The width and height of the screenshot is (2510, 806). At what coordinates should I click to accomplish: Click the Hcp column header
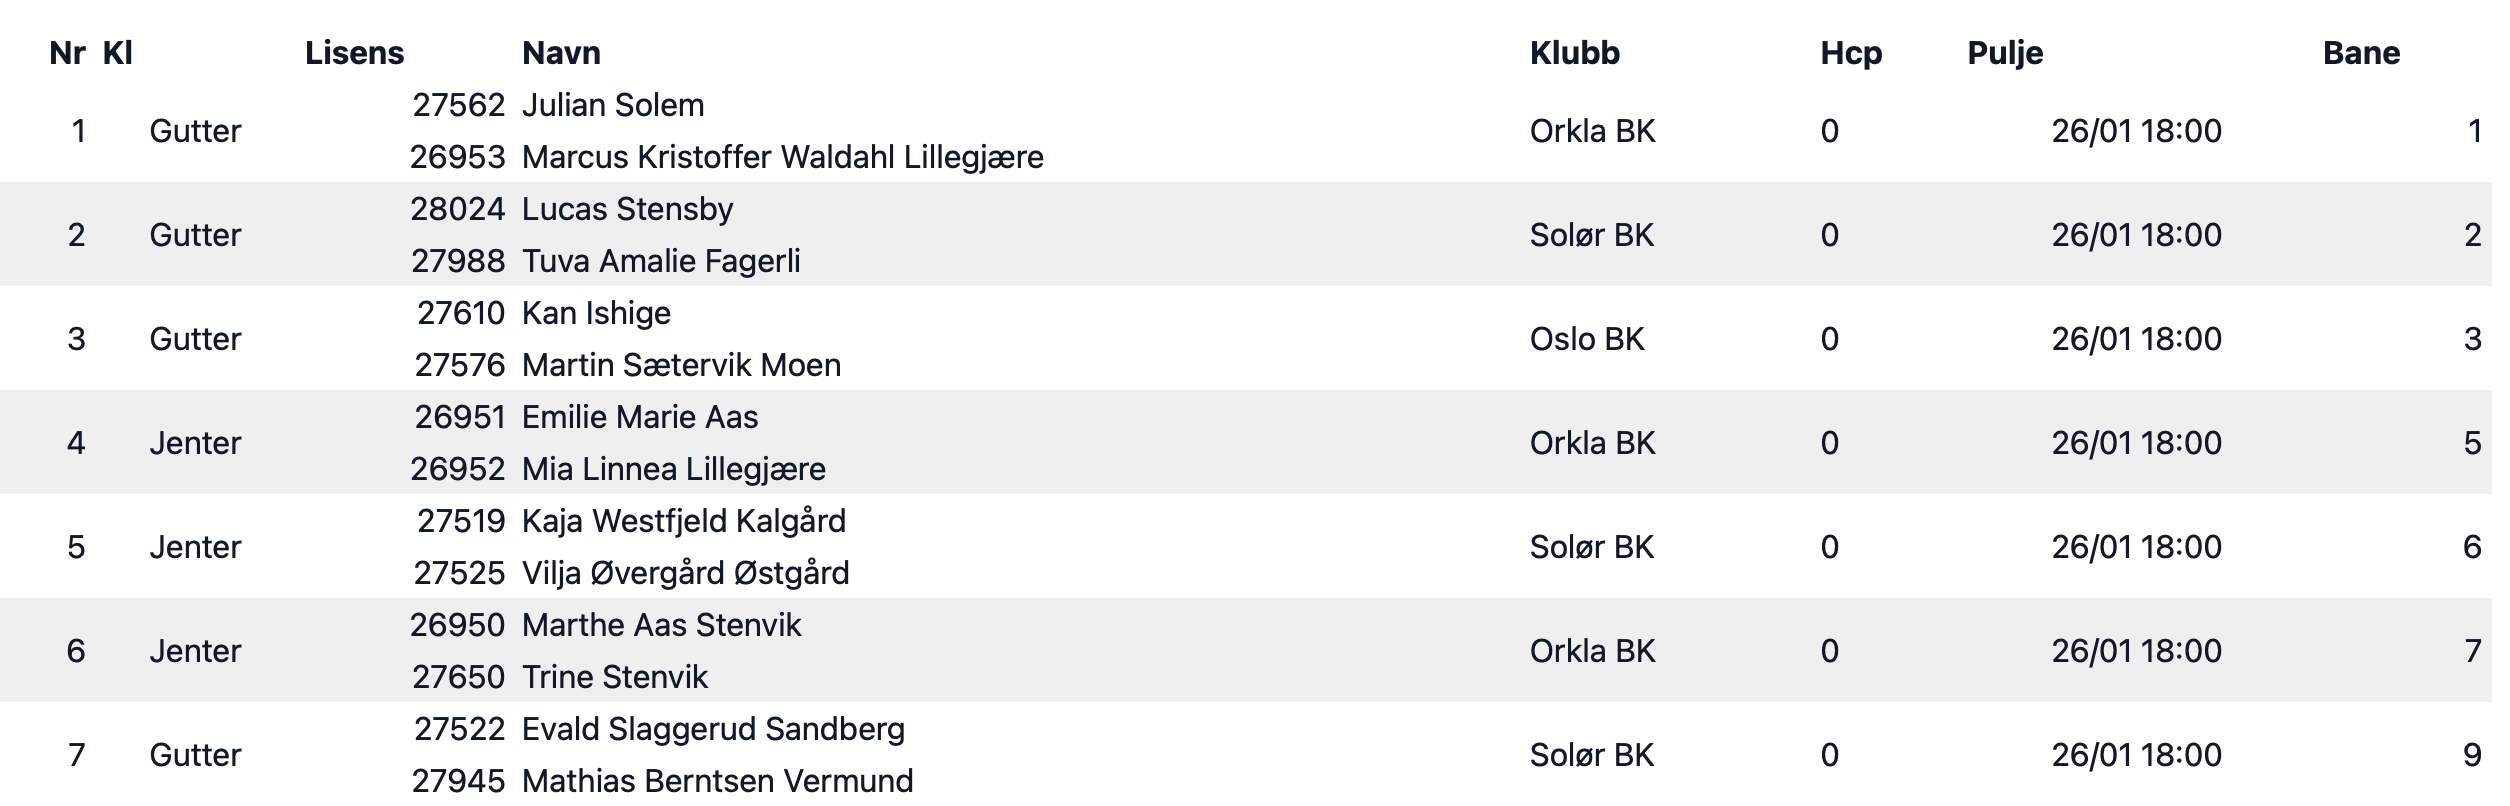coord(1851,53)
